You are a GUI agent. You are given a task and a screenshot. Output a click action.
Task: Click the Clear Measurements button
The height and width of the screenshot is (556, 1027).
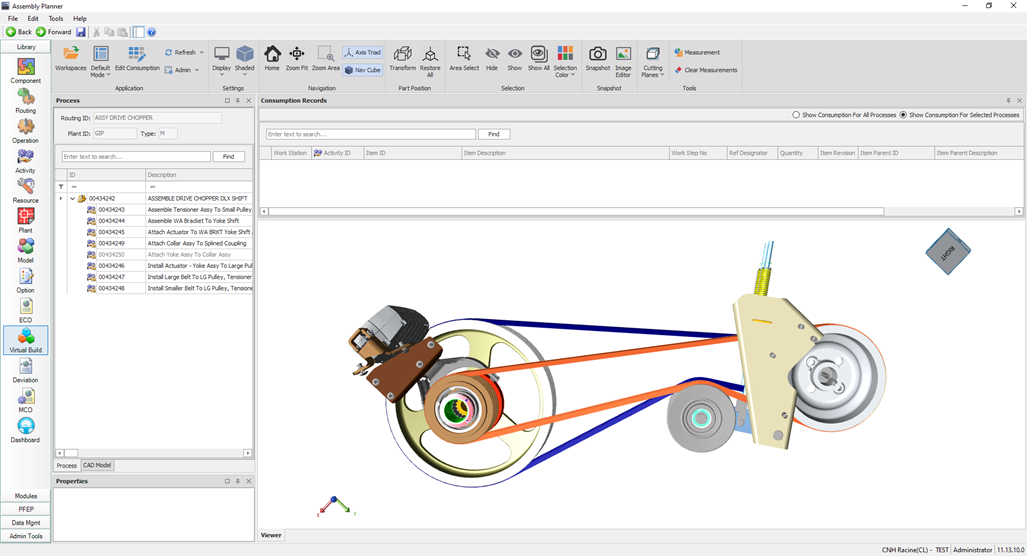pyautogui.click(x=706, y=70)
